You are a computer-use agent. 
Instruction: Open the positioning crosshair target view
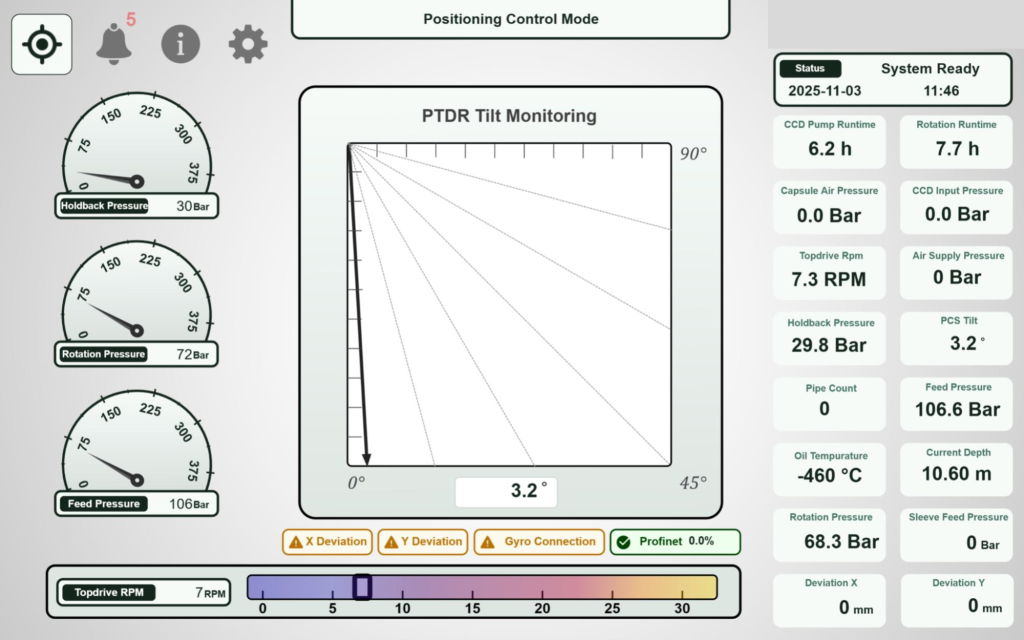tap(42, 44)
